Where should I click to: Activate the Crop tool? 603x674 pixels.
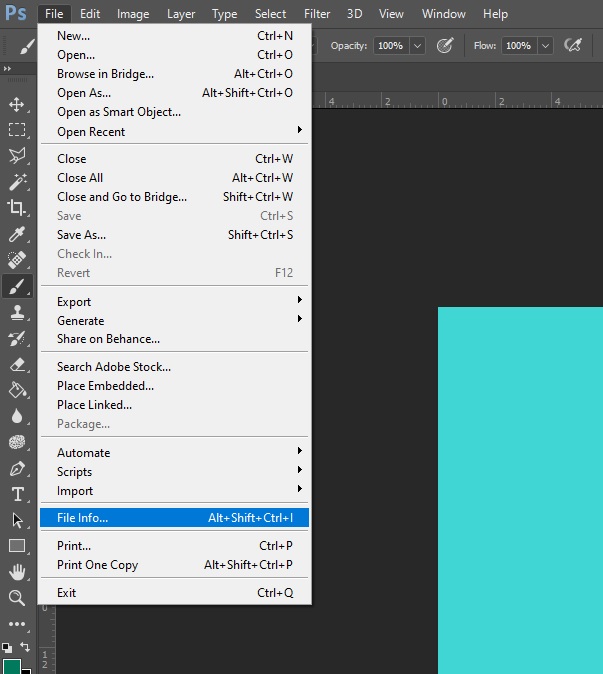pos(17,208)
